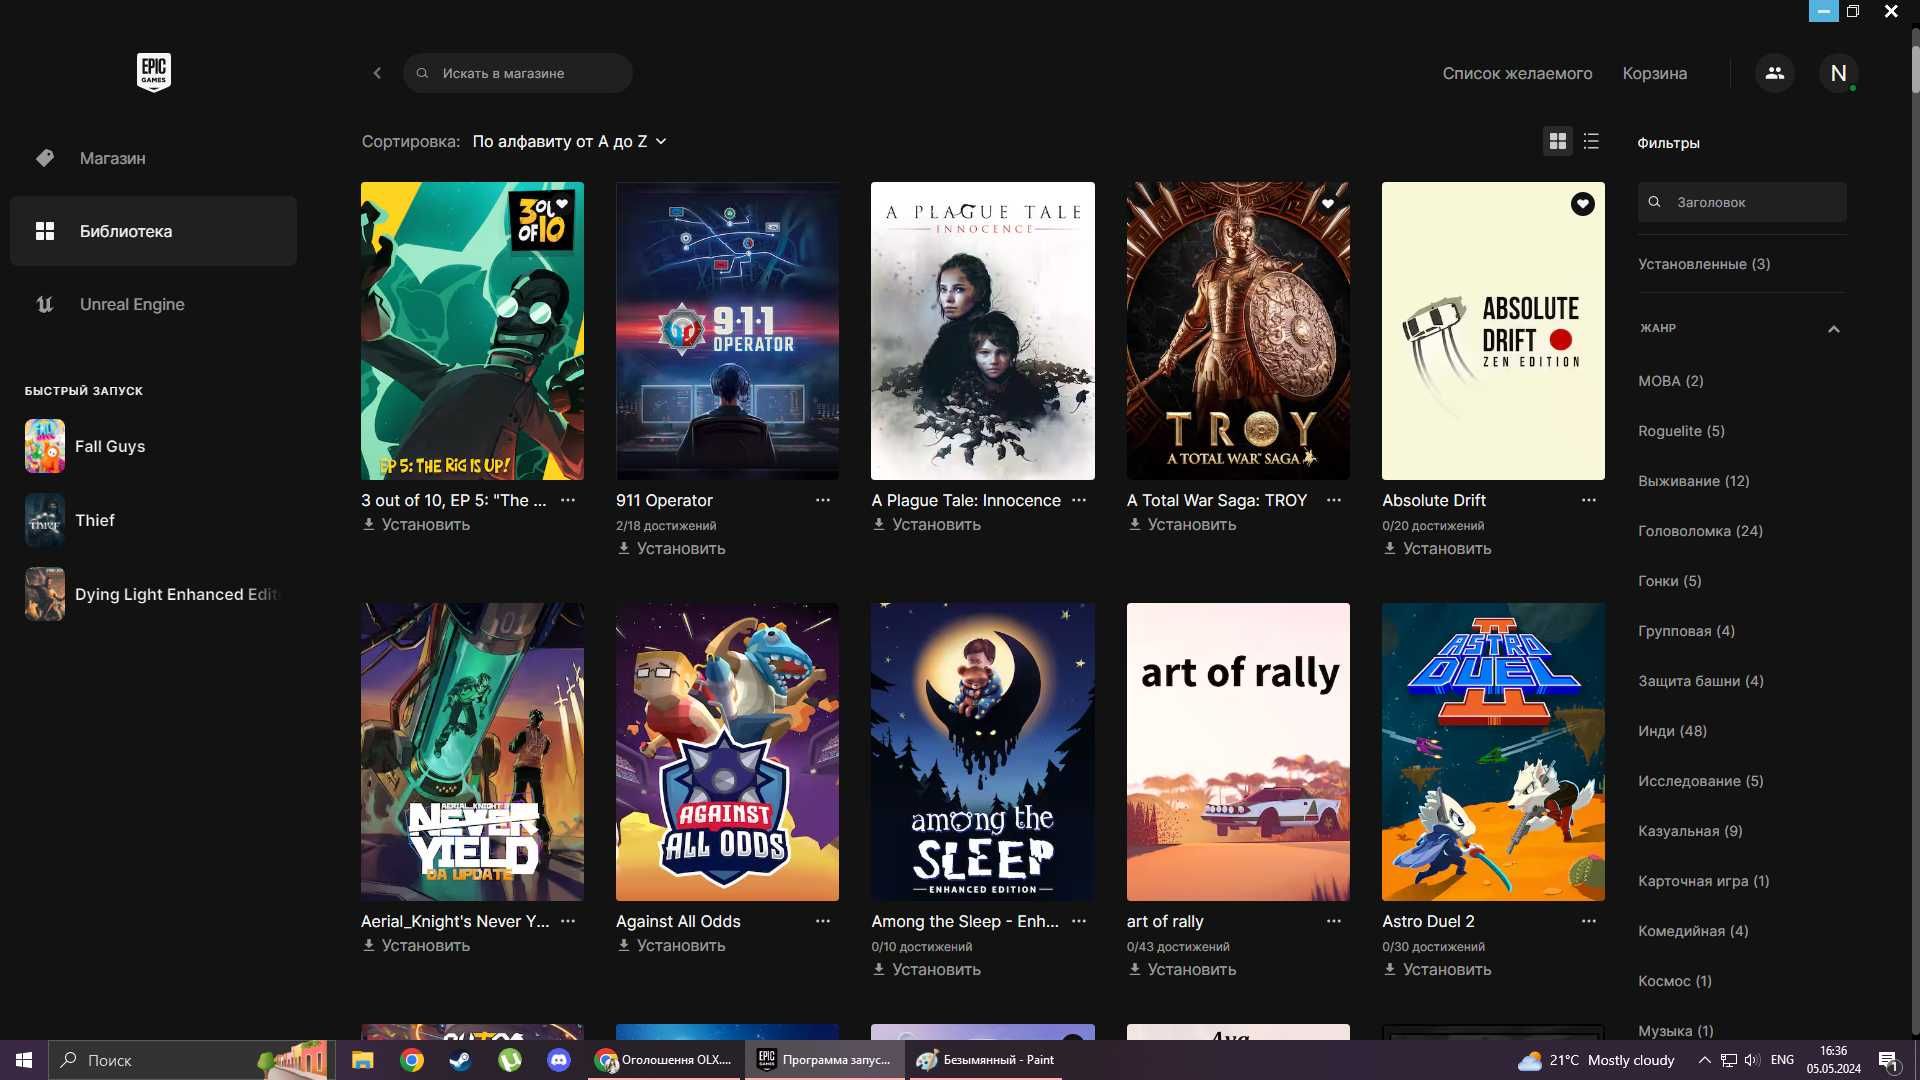Open options menu for Astro Duel 2
The image size is (1920, 1080).
(x=1589, y=921)
